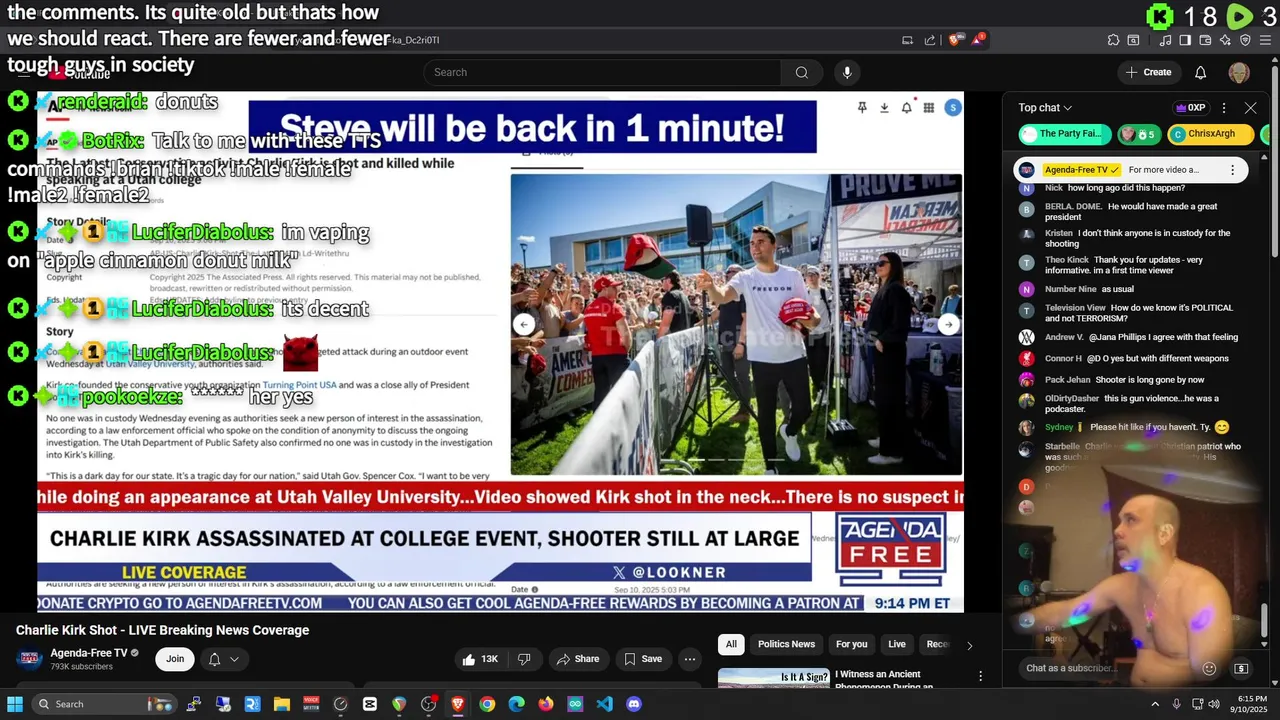Toggle the browser sidebar panel icon

(1185, 40)
